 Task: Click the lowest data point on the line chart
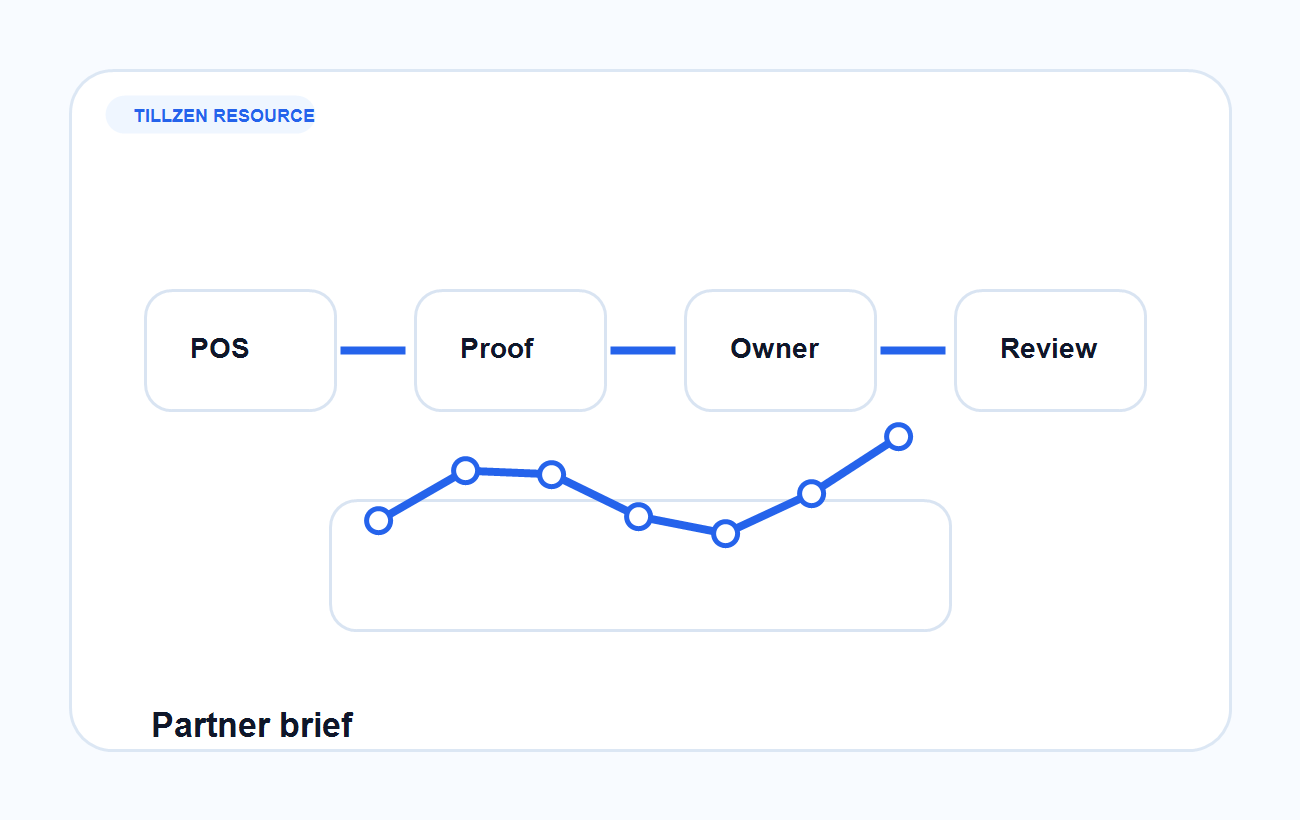(x=725, y=533)
